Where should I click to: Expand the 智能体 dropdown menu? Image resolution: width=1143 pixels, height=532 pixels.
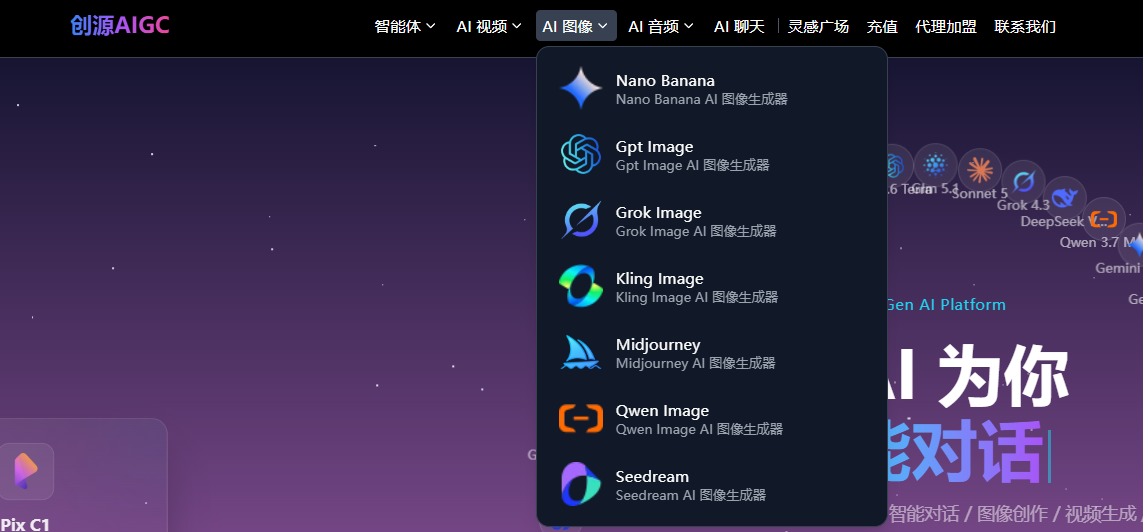(405, 26)
